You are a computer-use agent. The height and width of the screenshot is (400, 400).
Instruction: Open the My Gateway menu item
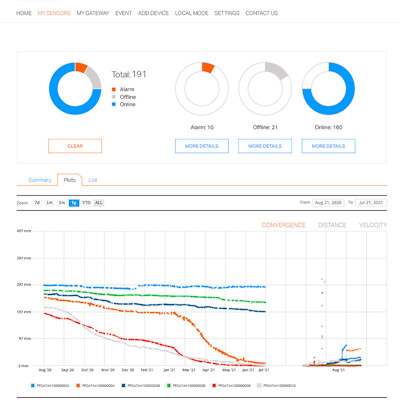(x=93, y=13)
